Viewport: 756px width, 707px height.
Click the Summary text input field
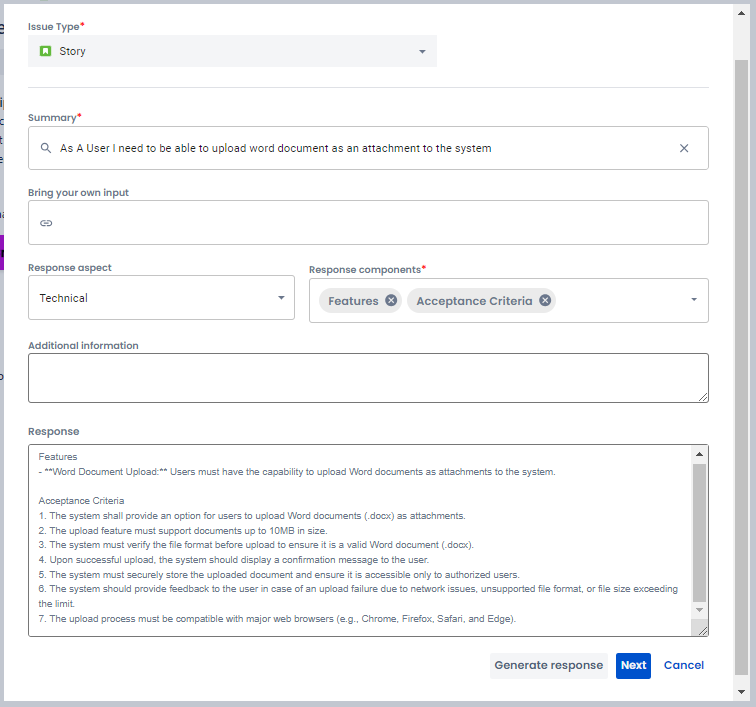(x=360, y=148)
